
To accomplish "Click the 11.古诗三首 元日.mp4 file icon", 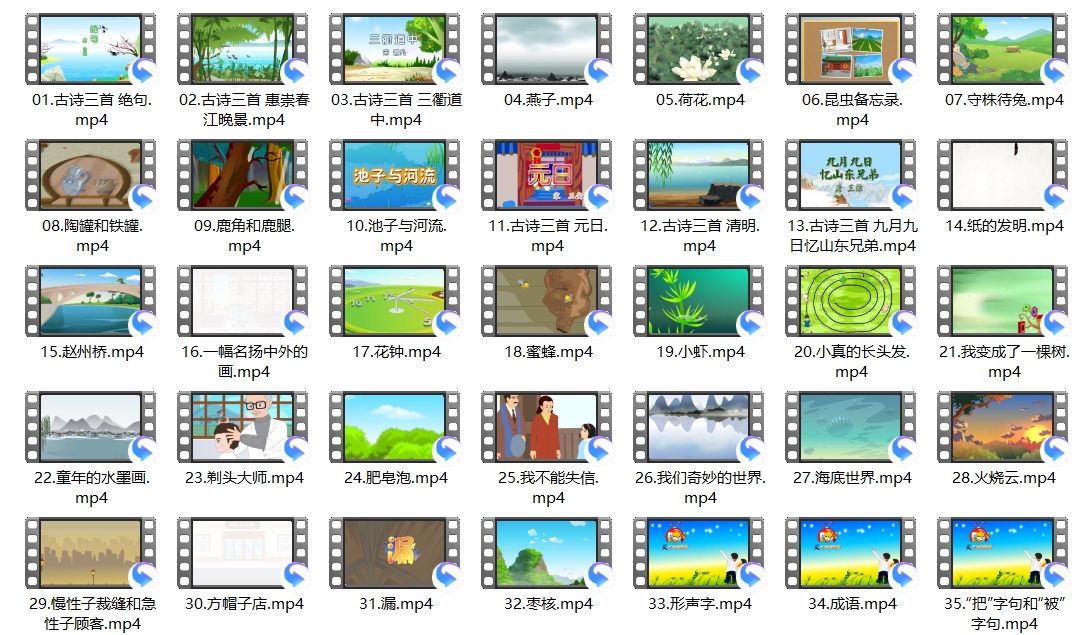I will [x=547, y=174].
